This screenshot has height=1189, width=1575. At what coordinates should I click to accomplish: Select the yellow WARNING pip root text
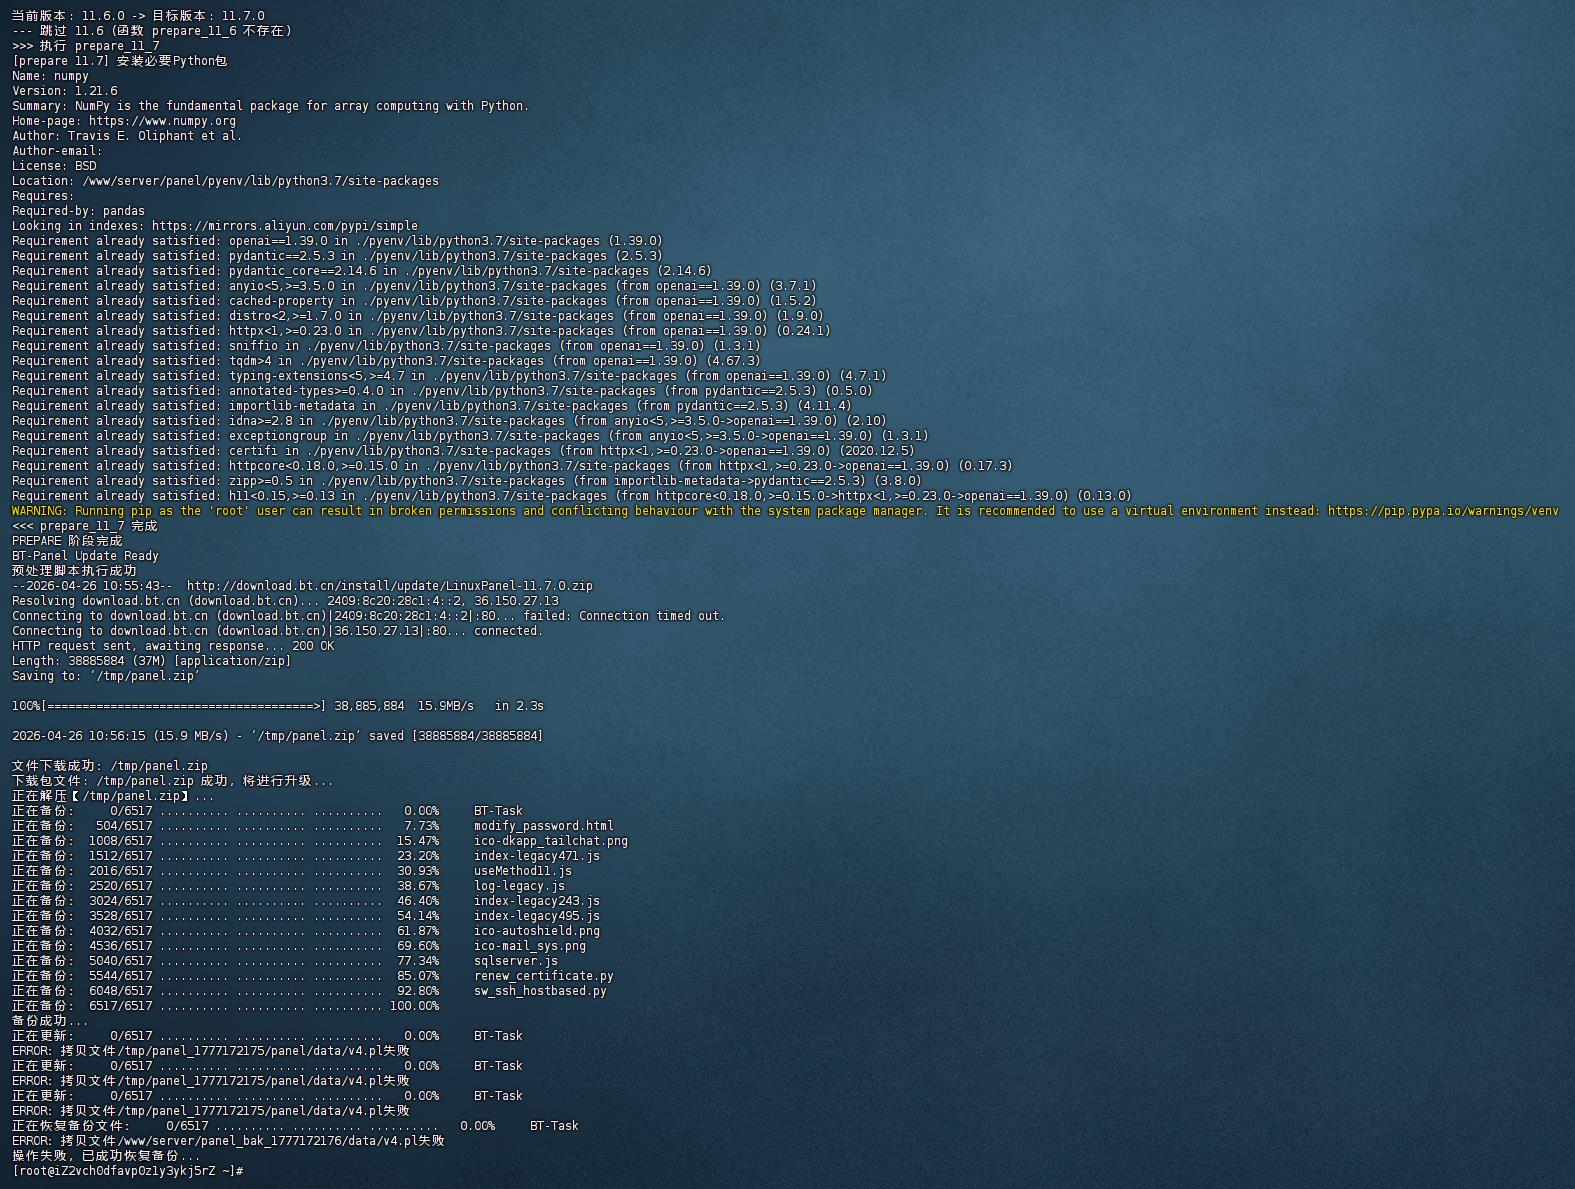coord(785,511)
